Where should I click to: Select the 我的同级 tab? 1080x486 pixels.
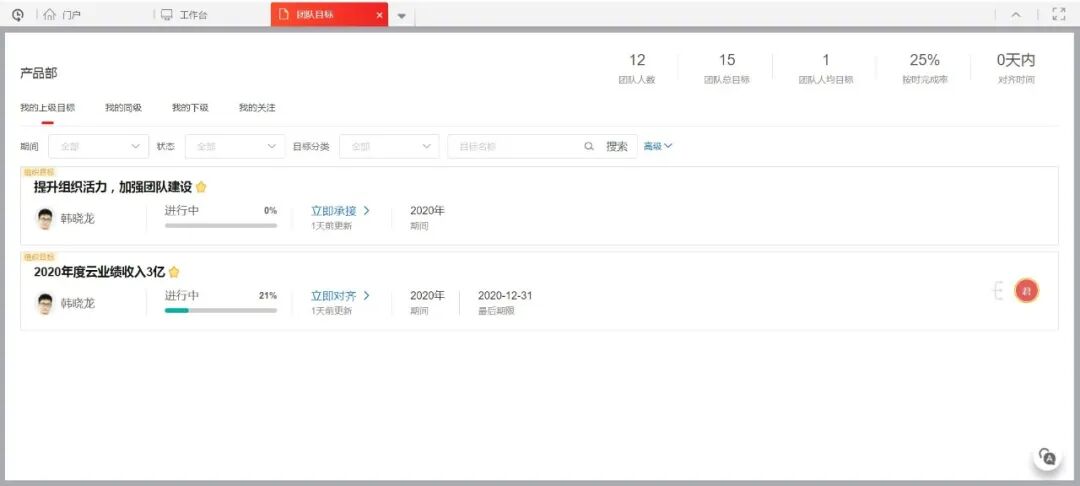click(123, 108)
